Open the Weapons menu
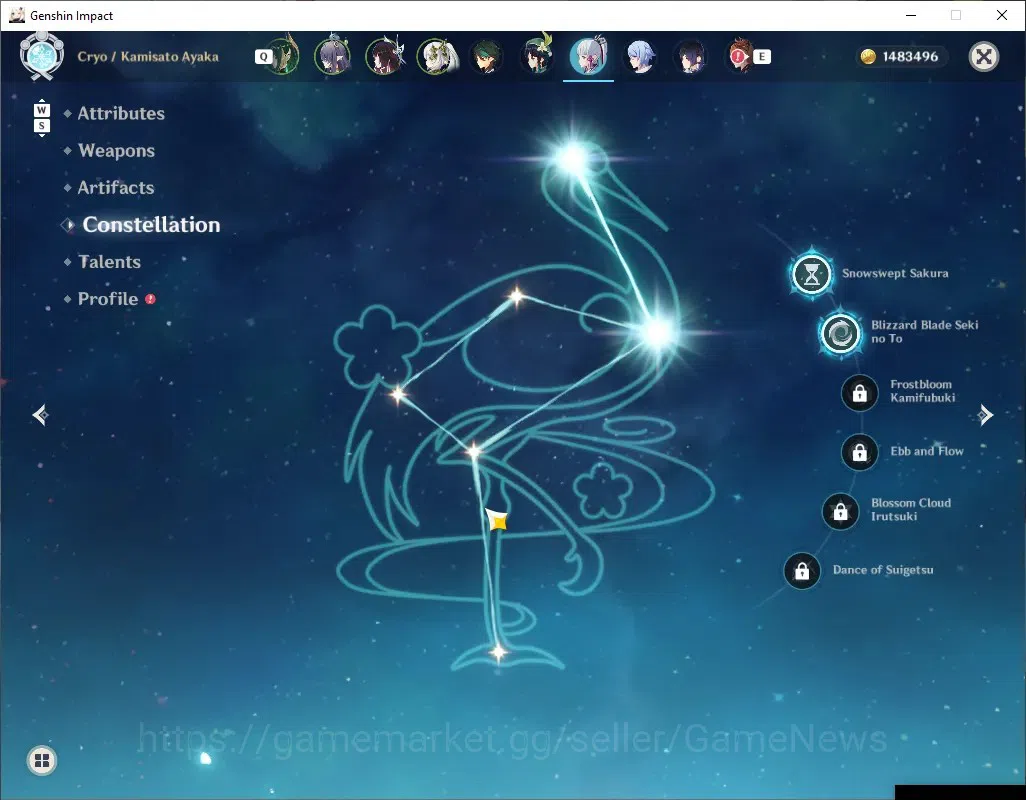 point(116,150)
